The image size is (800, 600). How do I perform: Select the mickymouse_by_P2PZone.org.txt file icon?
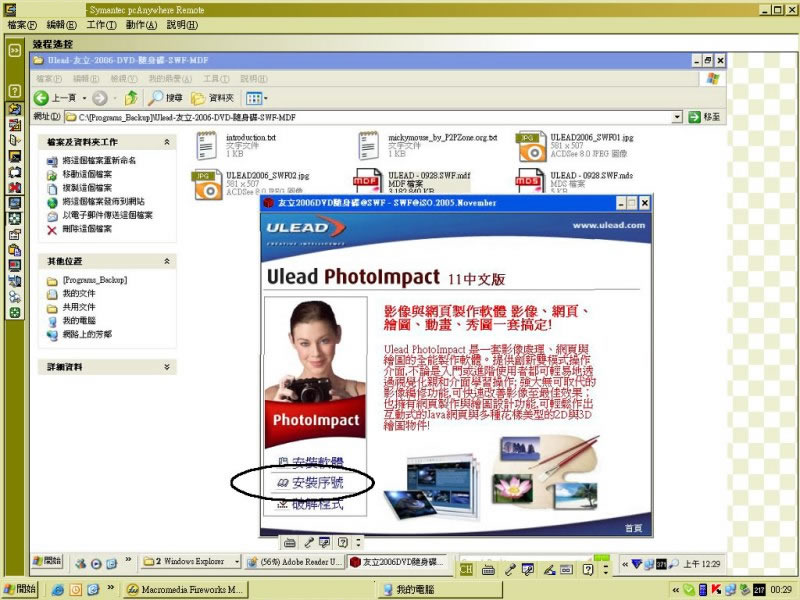(x=369, y=145)
